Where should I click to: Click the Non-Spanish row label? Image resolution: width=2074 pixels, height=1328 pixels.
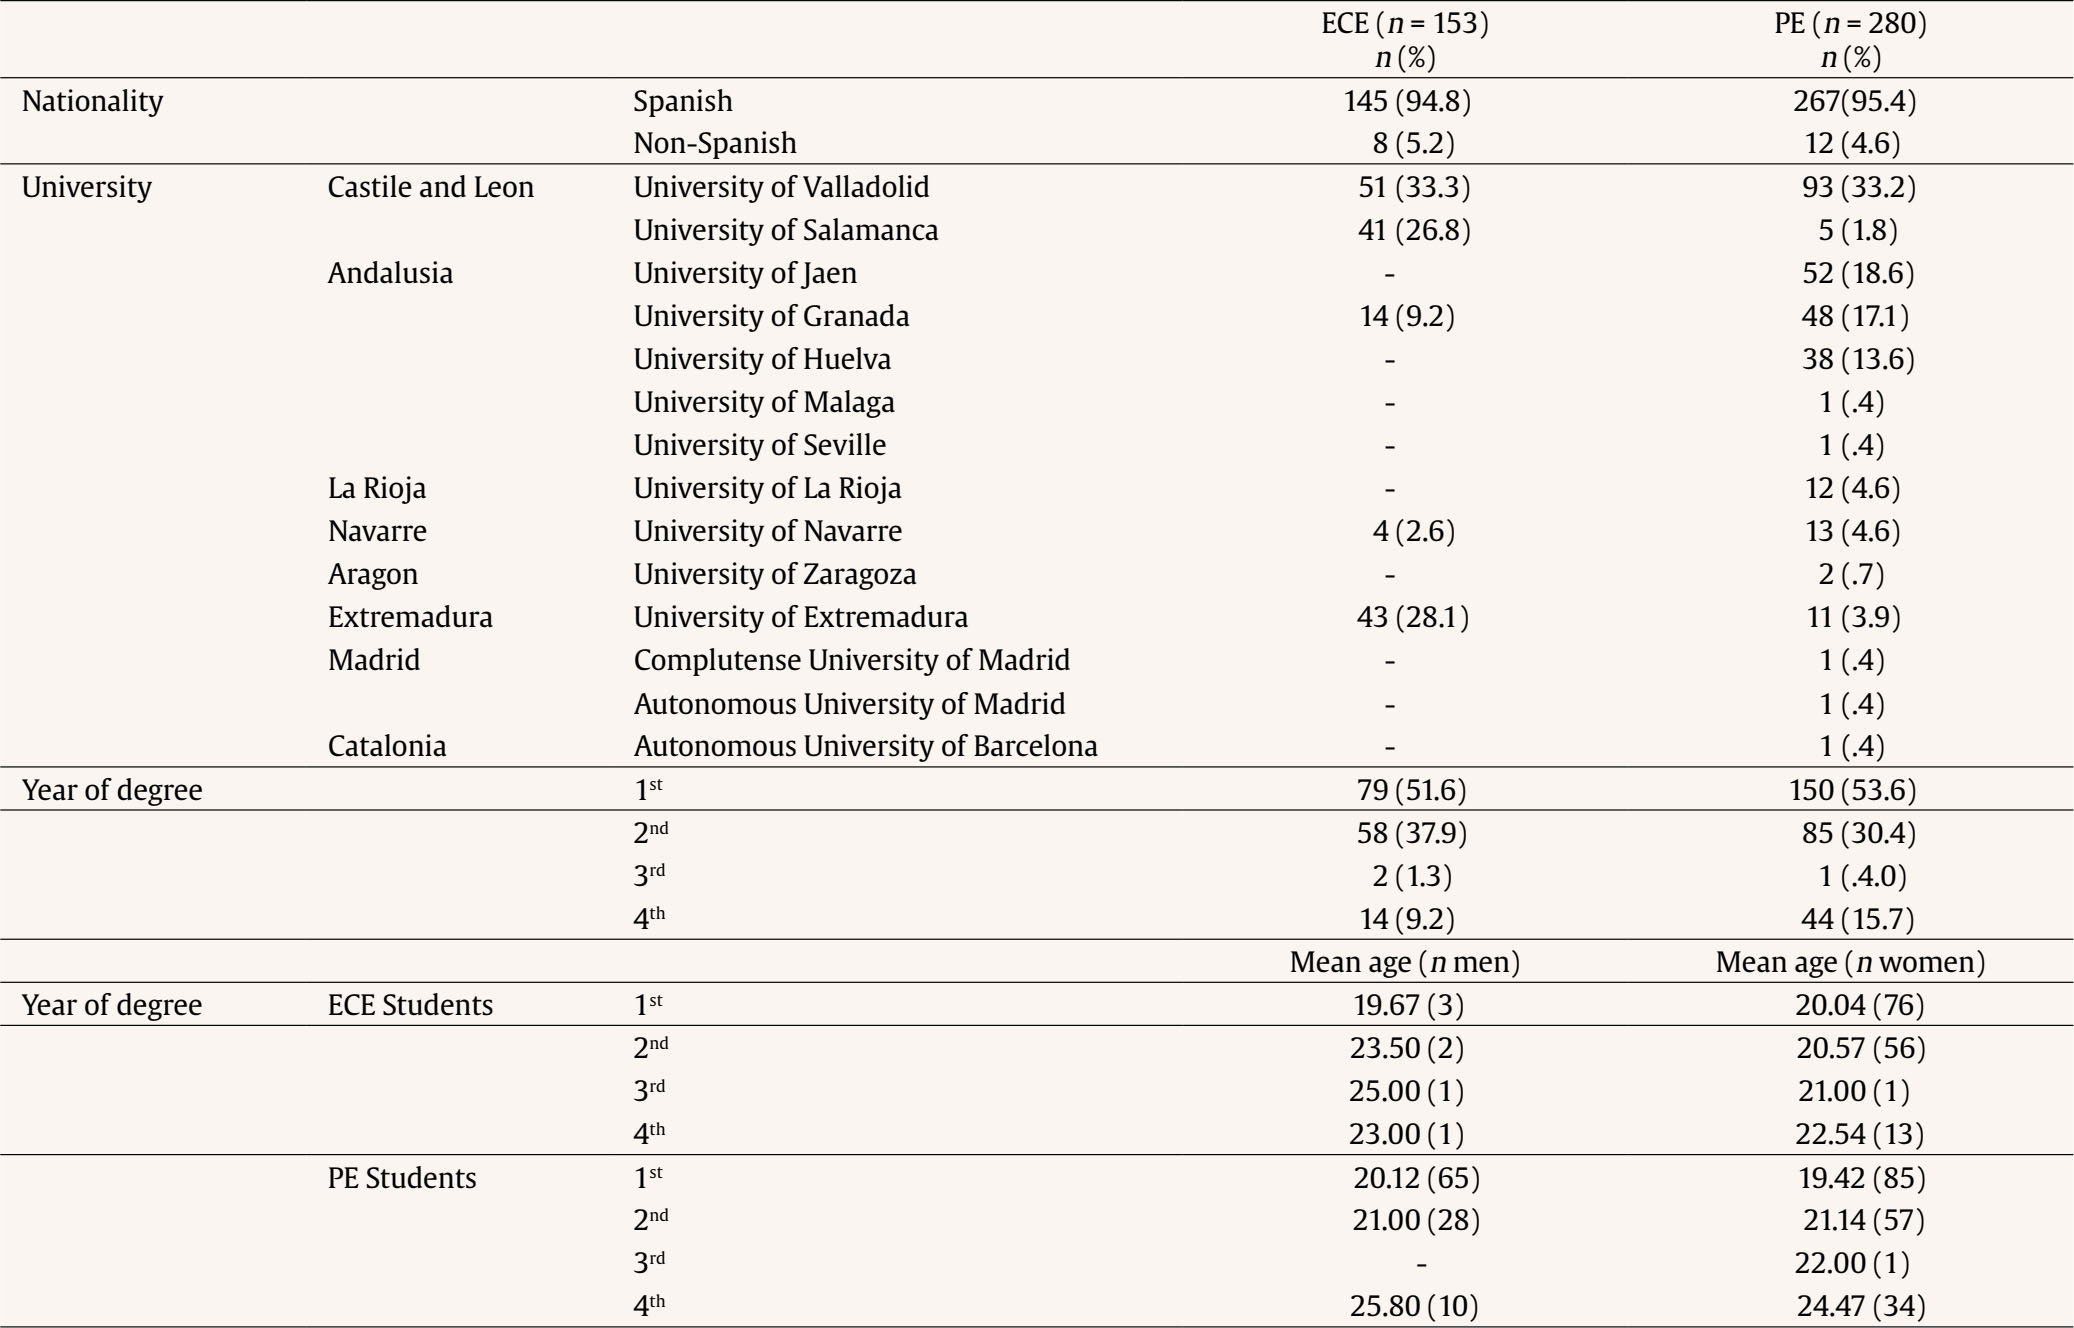pos(714,144)
